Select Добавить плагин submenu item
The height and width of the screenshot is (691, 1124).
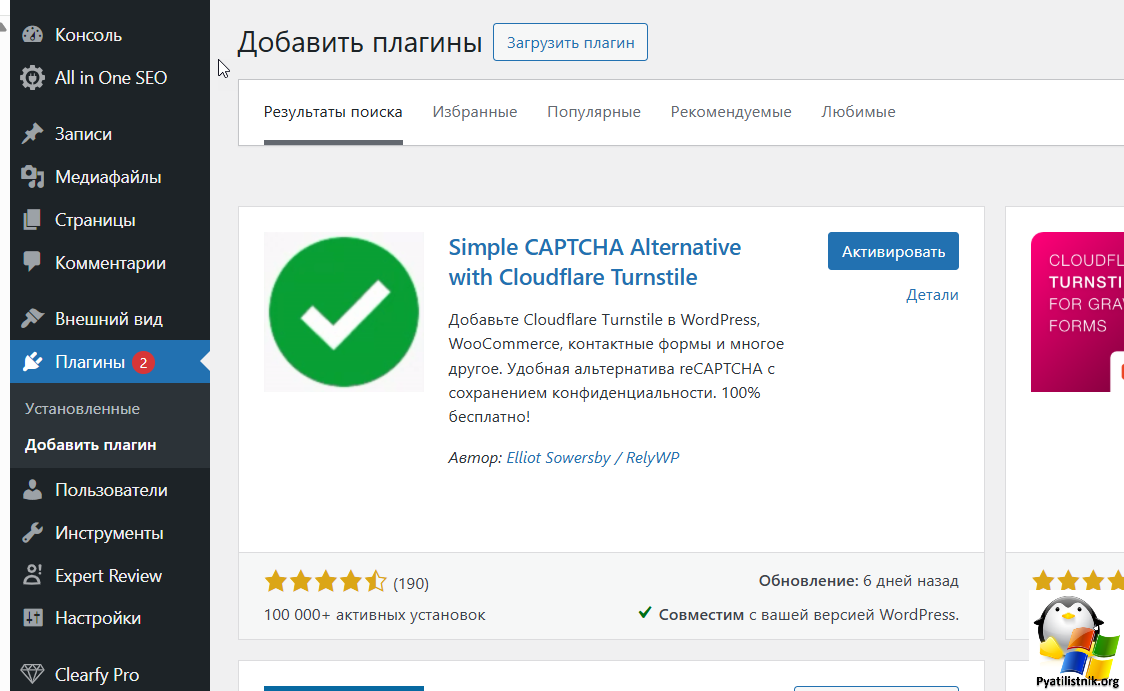90,445
